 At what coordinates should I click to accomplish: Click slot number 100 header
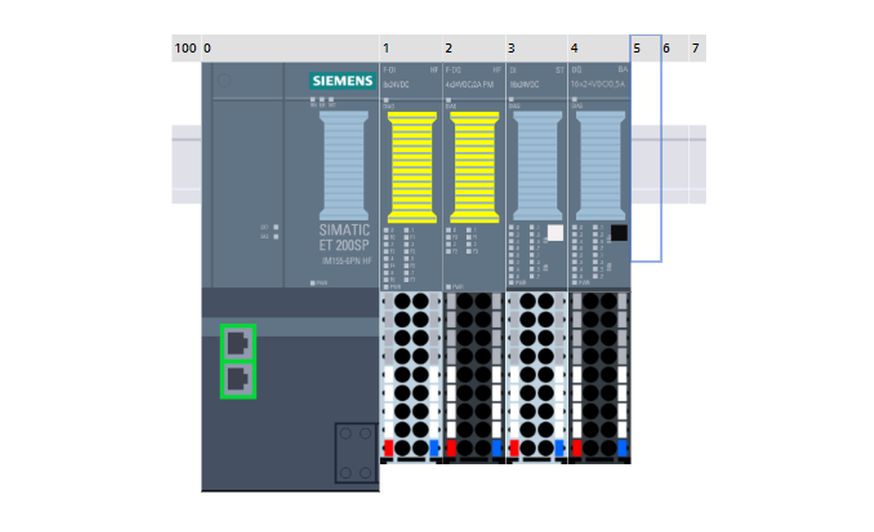[186, 48]
